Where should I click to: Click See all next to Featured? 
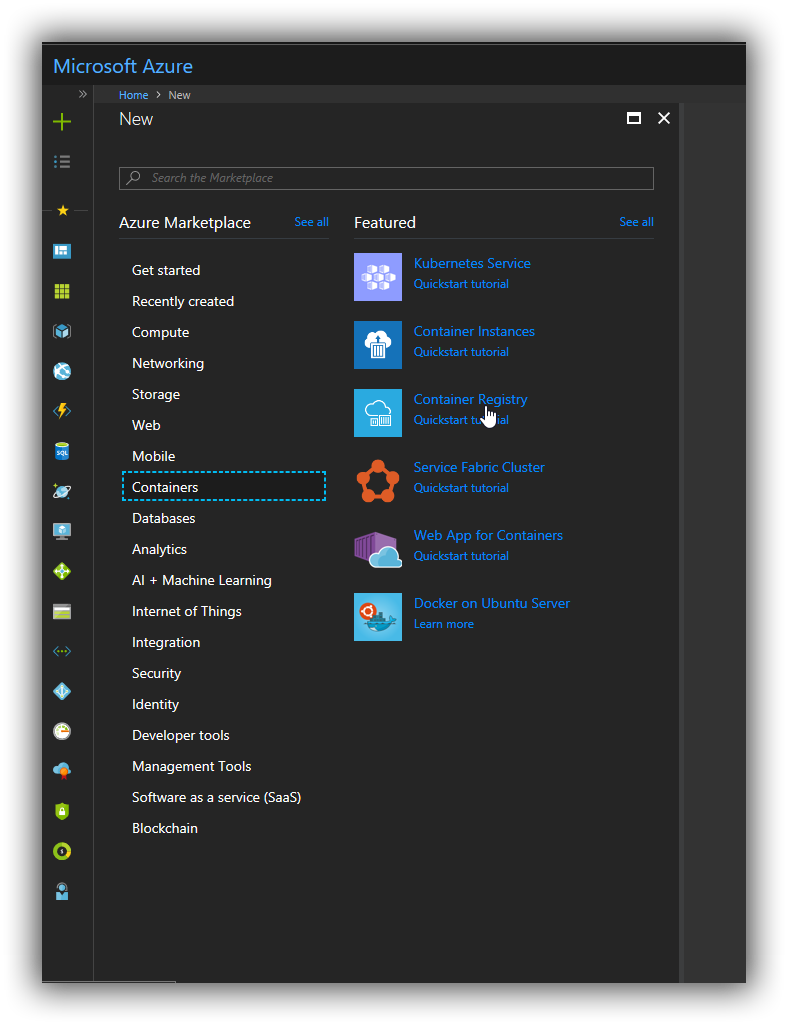click(x=636, y=222)
